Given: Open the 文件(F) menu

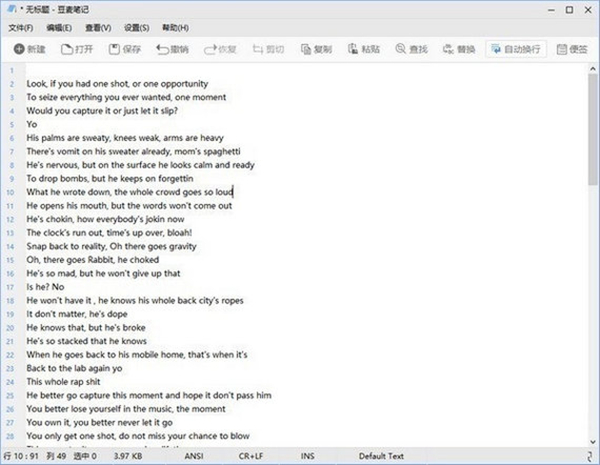Looking at the screenshot, I should (x=21, y=27).
